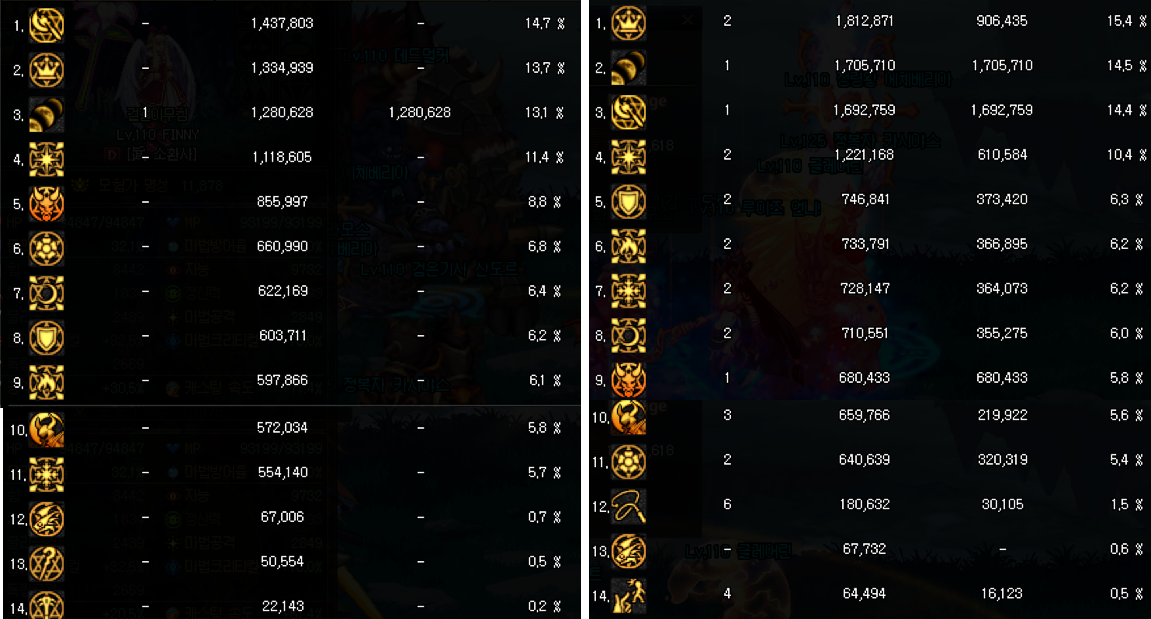The height and width of the screenshot is (619, 1151).
Task: Click the horned creature icon with 659,766 damage
Action: (628, 417)
